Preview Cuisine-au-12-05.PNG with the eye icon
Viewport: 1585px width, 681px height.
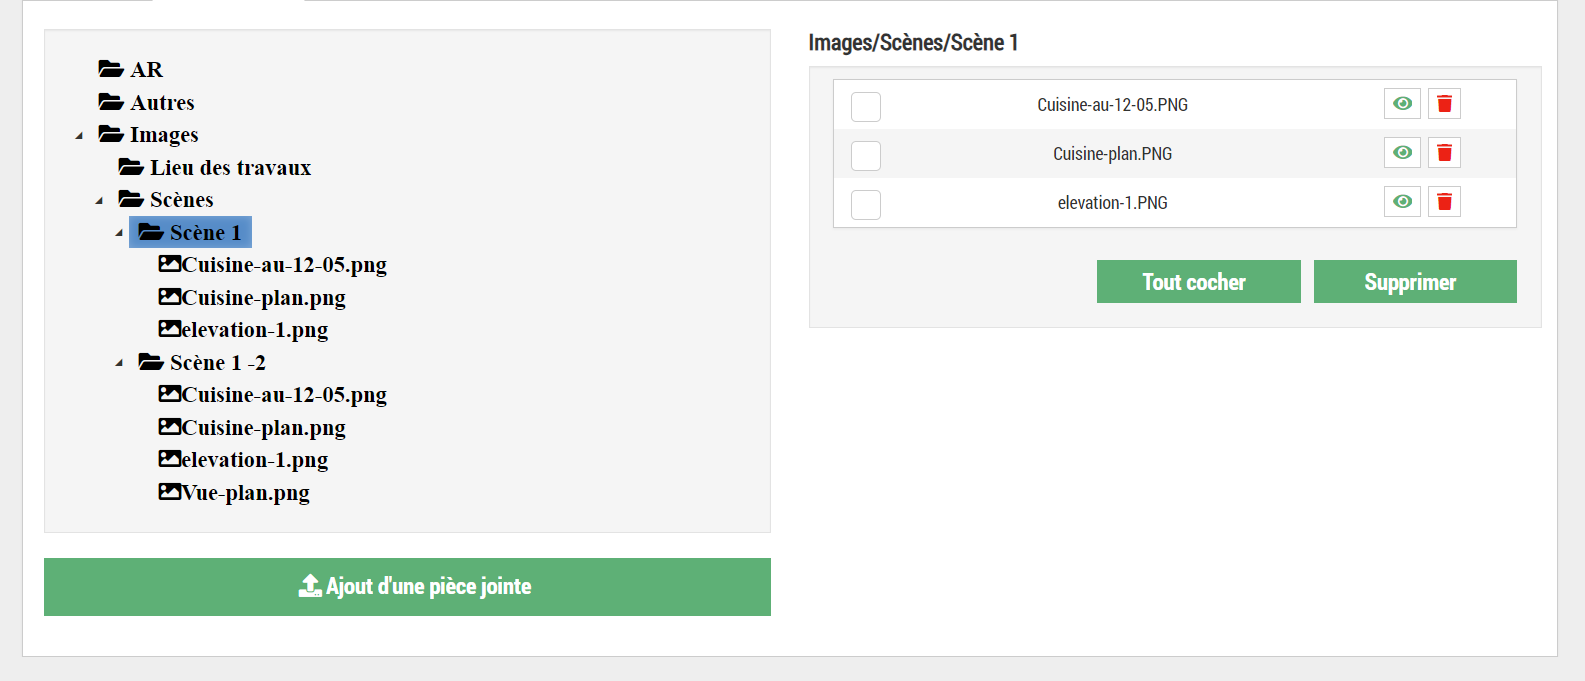pos(1402,104)
